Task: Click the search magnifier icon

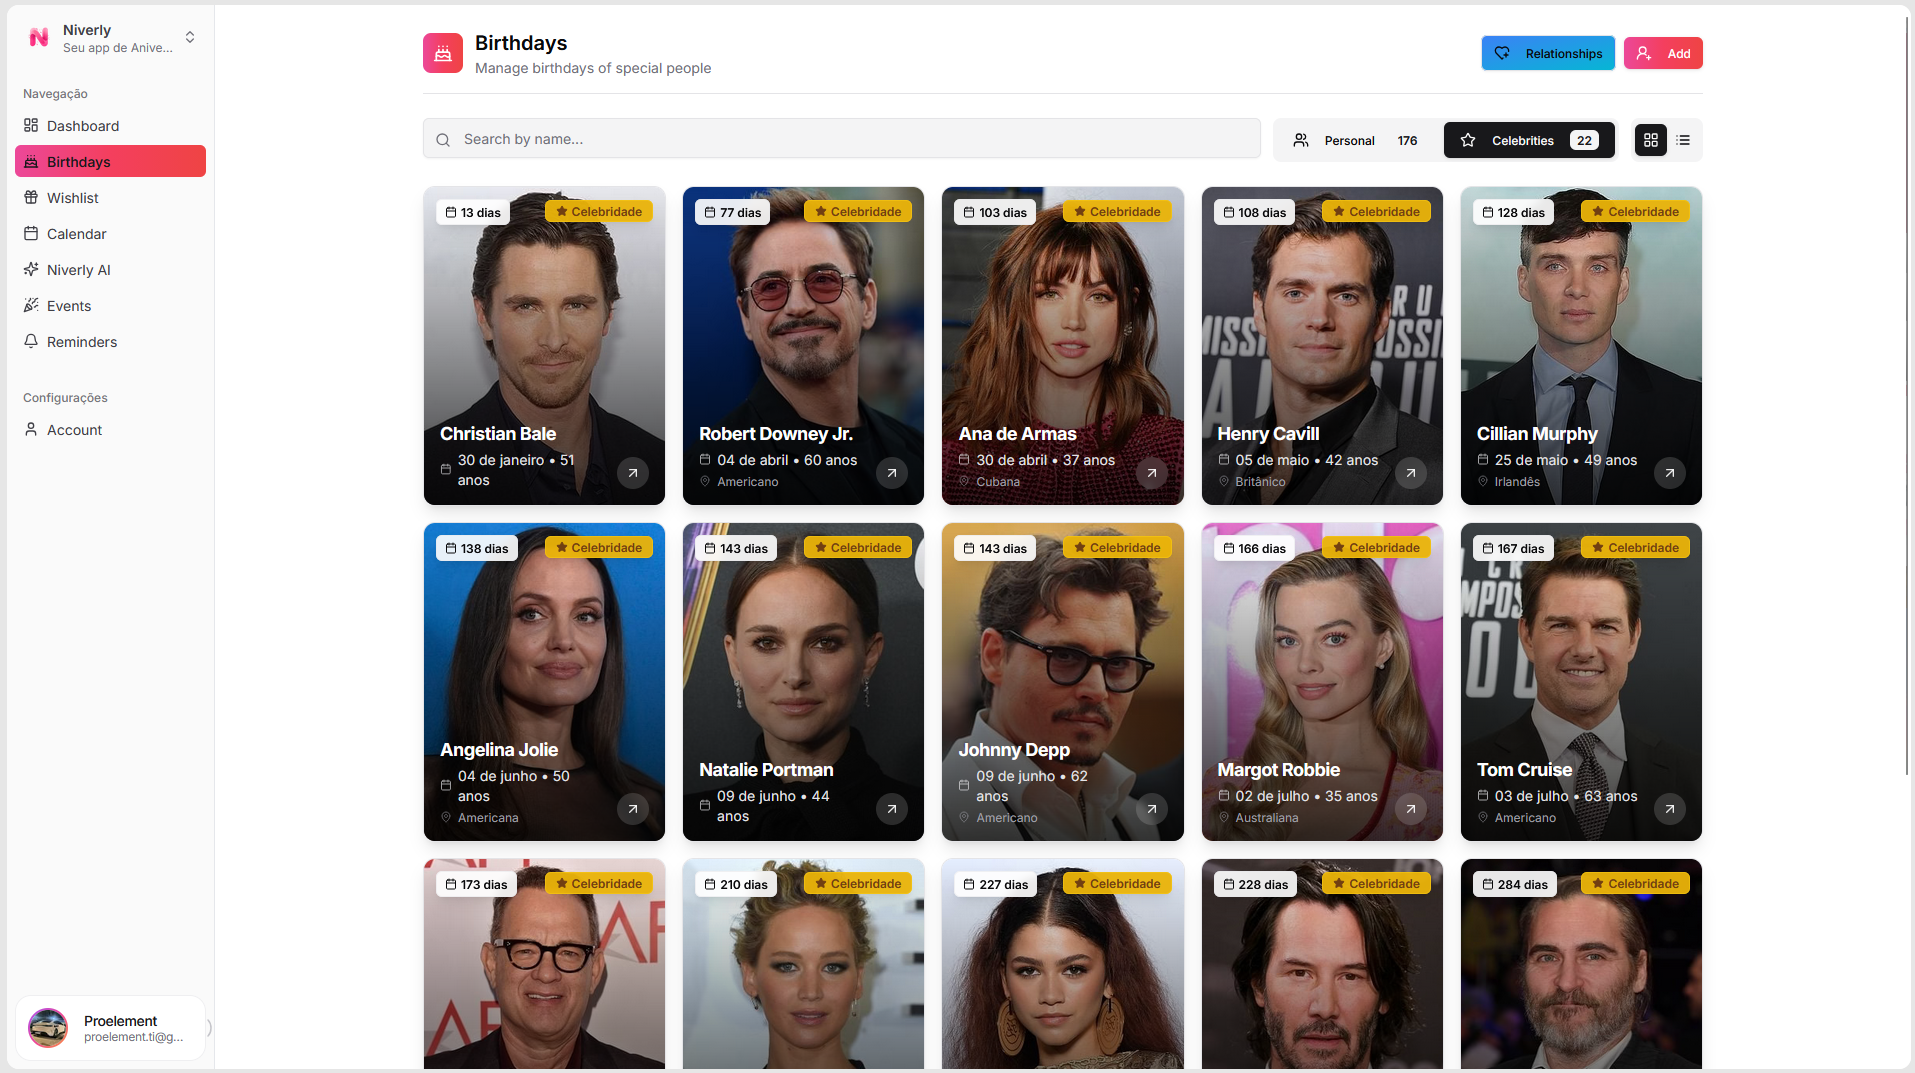Action: [443, 140]
